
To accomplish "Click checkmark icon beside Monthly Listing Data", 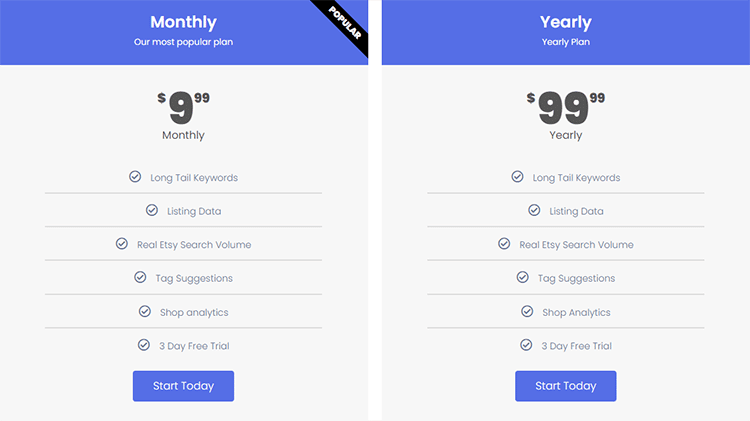I will point(152,211).
